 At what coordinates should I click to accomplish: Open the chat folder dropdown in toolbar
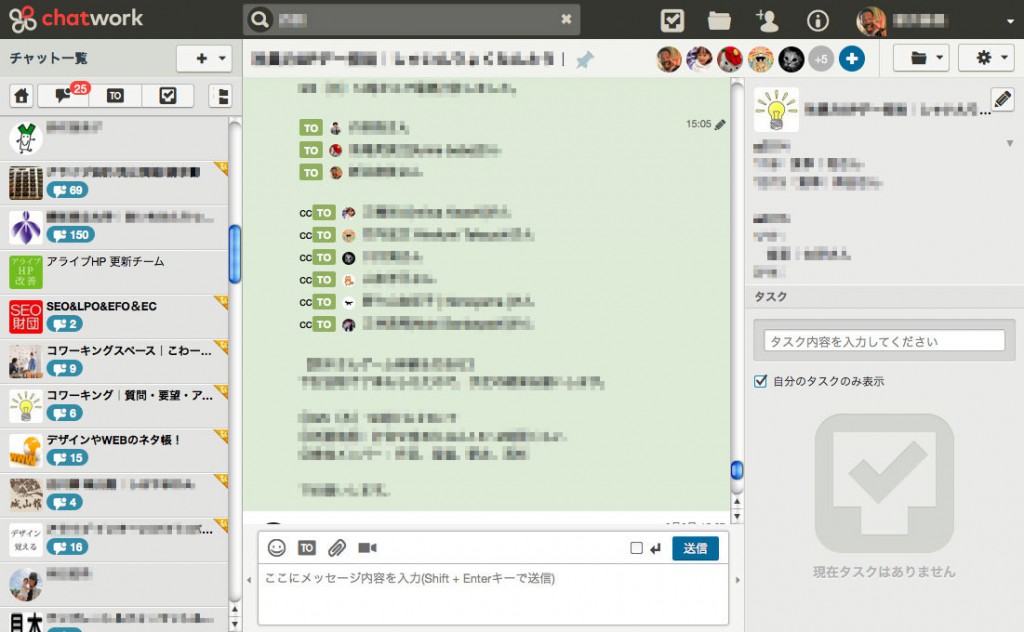[x=921, y=58]
